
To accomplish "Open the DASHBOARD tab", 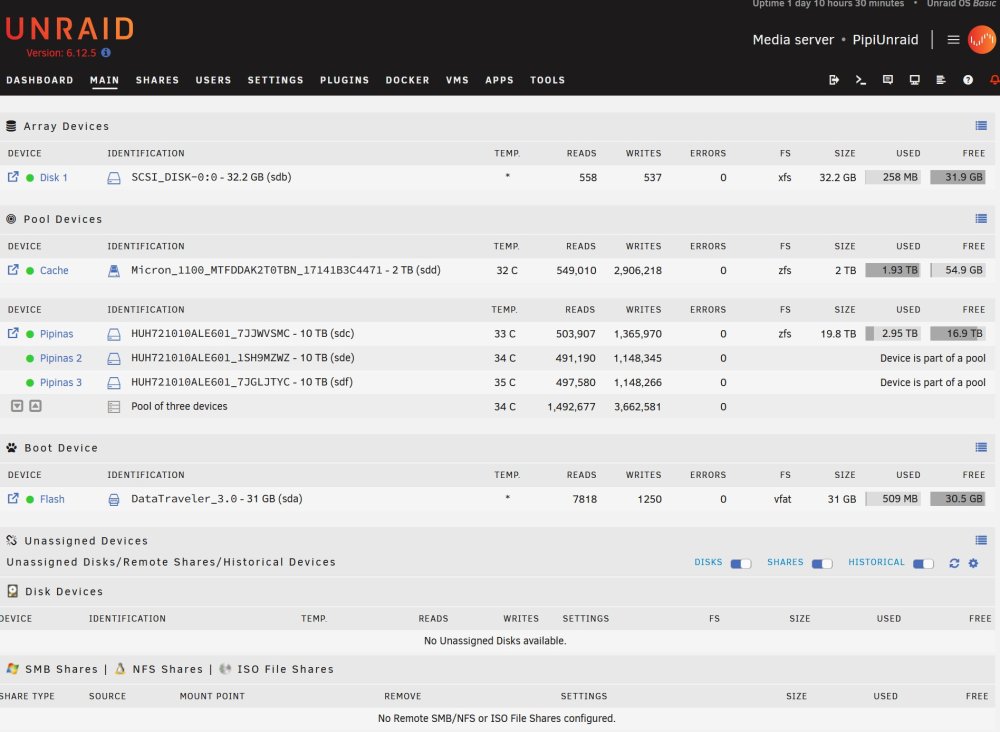I will click(40, 80).
